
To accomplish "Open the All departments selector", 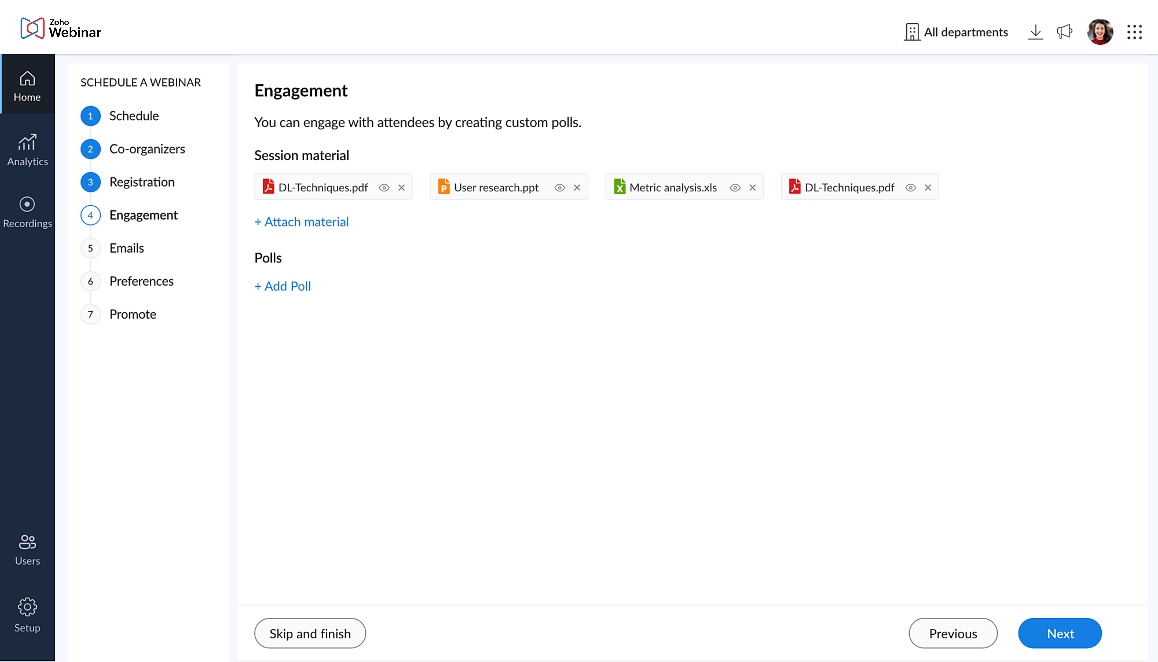I will coord(956,32).
